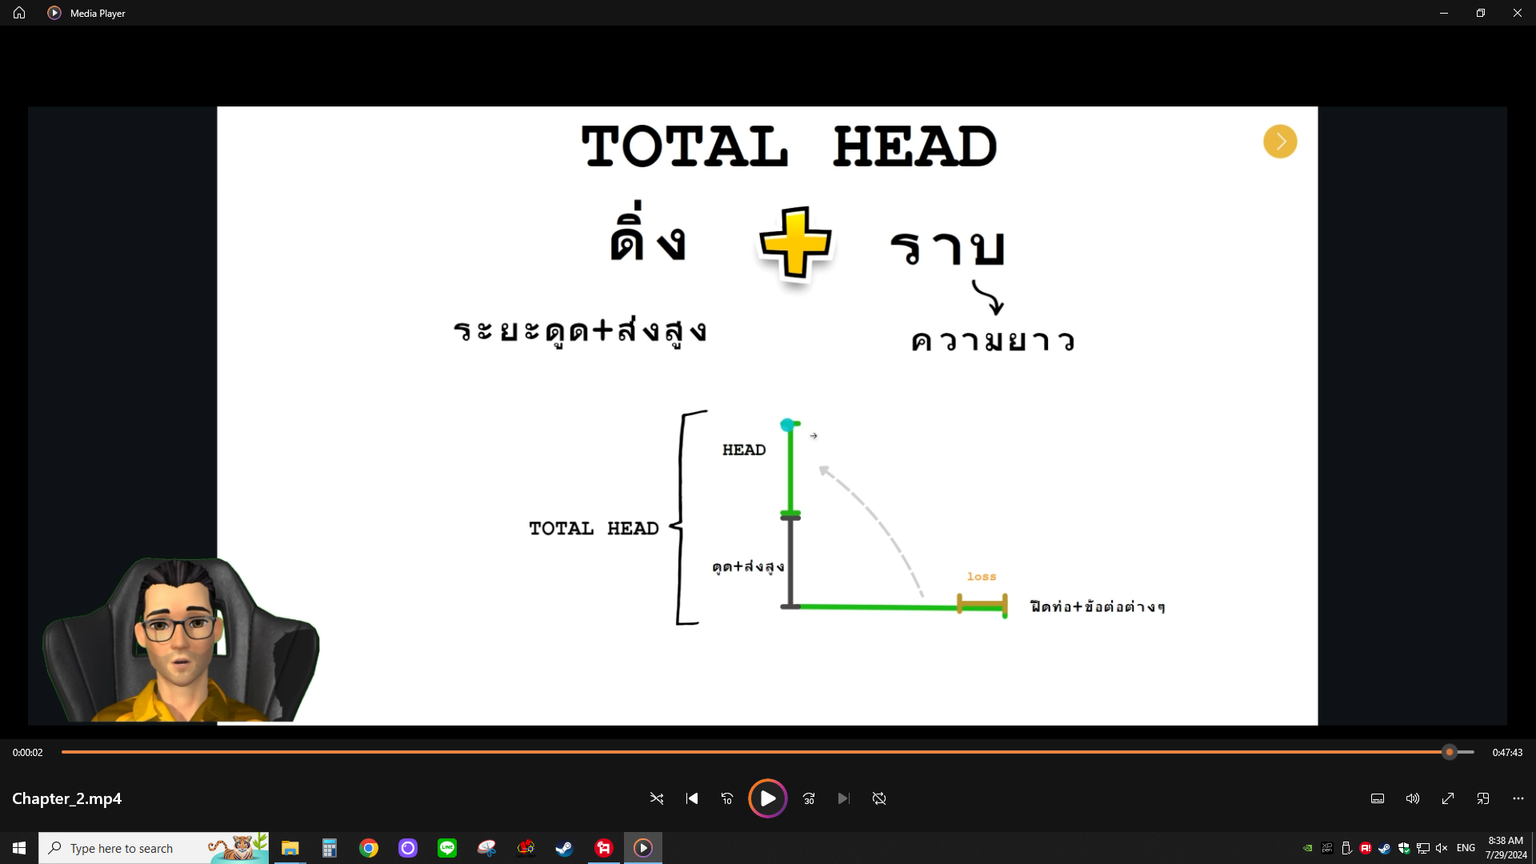Open LINE app from taskbar
1536x864 pixels.
(x=447, y=848)
